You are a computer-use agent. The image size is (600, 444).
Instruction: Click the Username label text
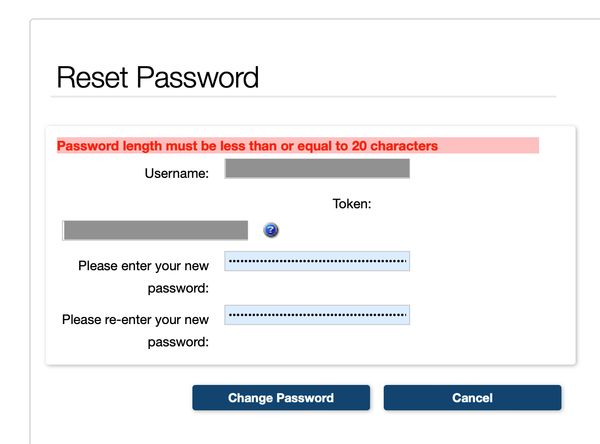pyautogui.click(x=176, y=174)
